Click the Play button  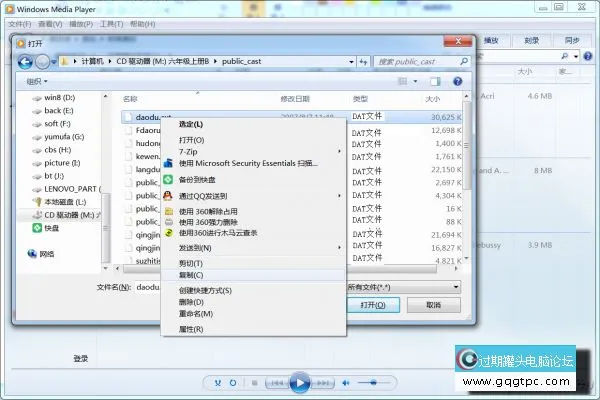click(x=300, y=382)
